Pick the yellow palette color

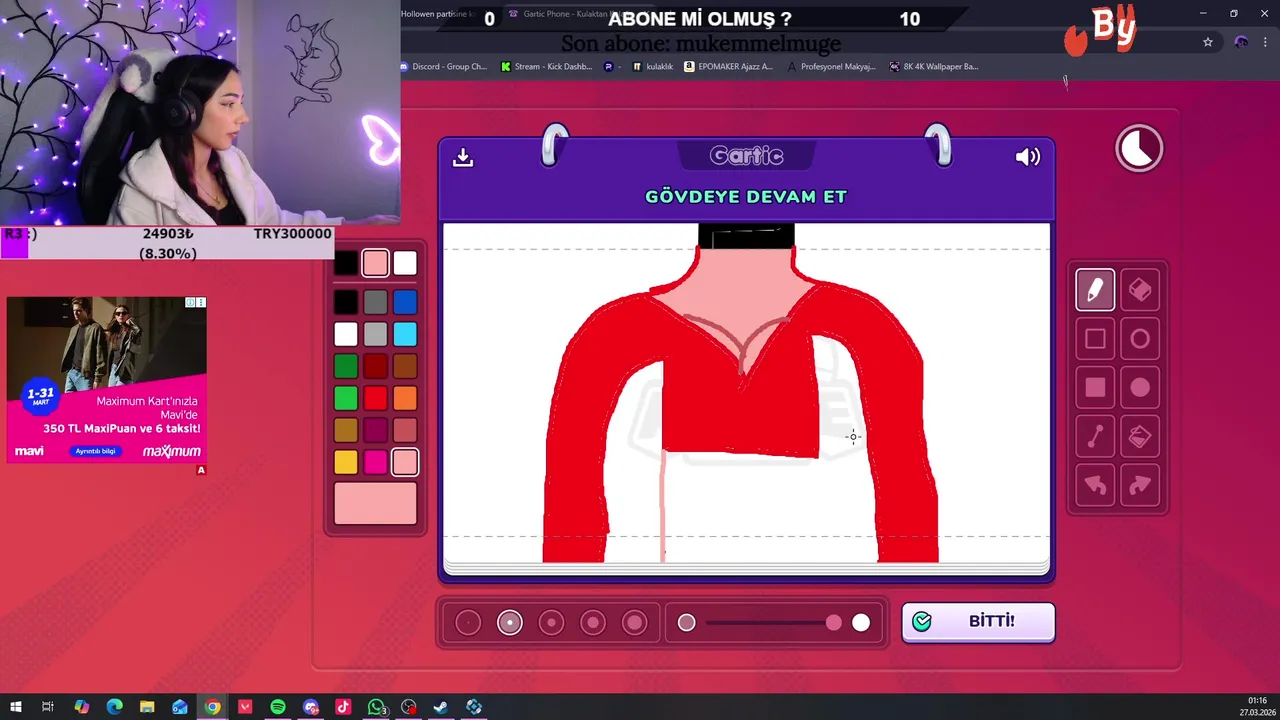345,462
